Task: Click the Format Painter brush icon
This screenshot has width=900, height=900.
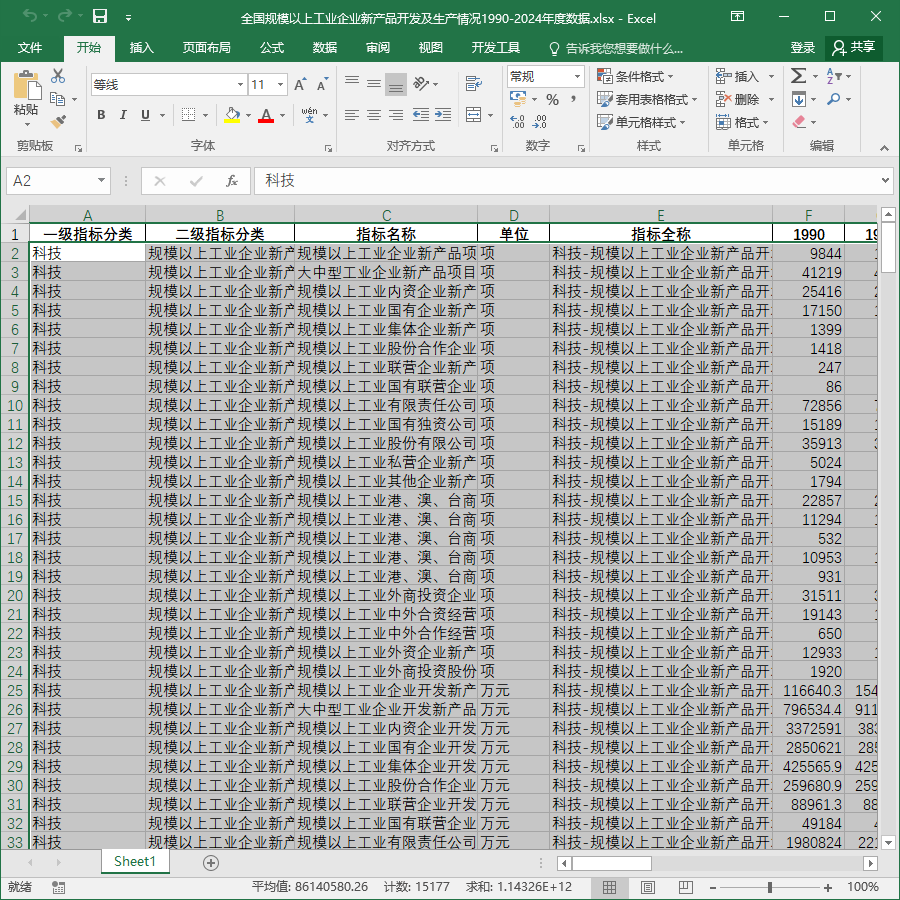Action: [59, 121]
